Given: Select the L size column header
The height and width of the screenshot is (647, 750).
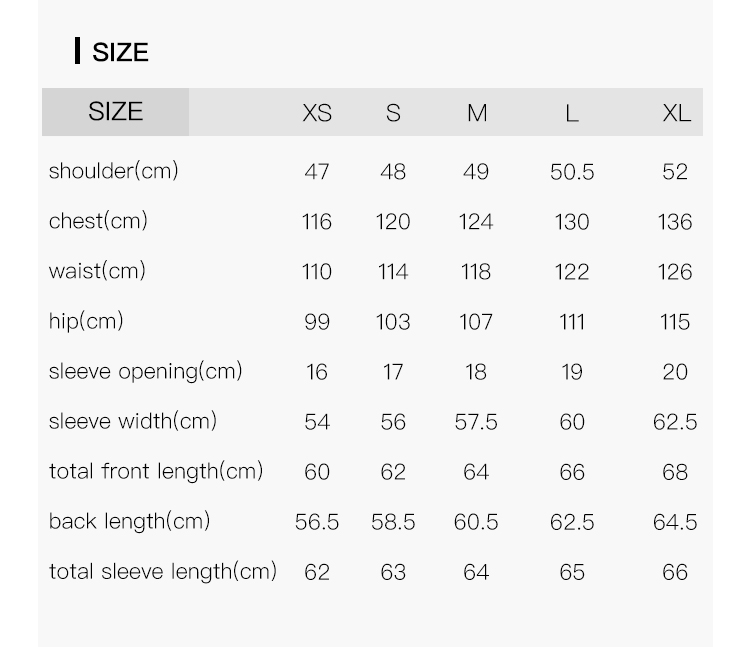Looking at the screenshot, I should tap(571, 113).
